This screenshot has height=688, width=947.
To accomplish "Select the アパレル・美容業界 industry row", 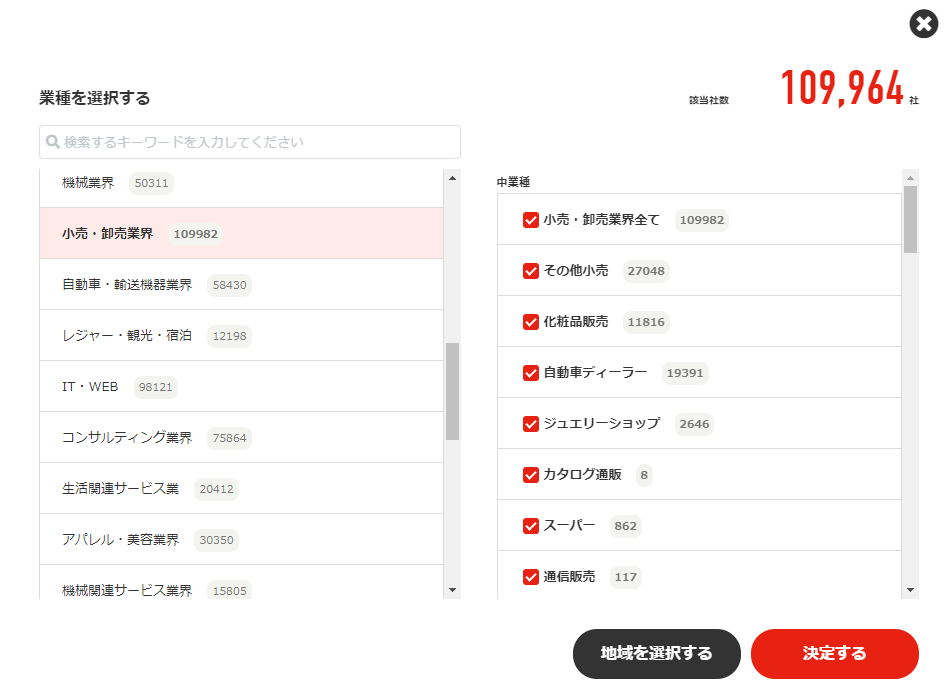I will pos(242,539).
